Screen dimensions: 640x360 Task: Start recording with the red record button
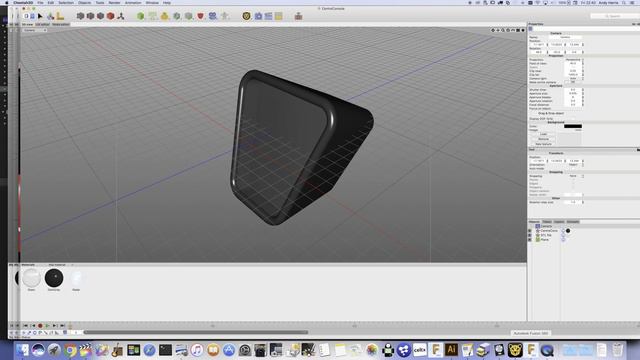[x=40, y=326]
